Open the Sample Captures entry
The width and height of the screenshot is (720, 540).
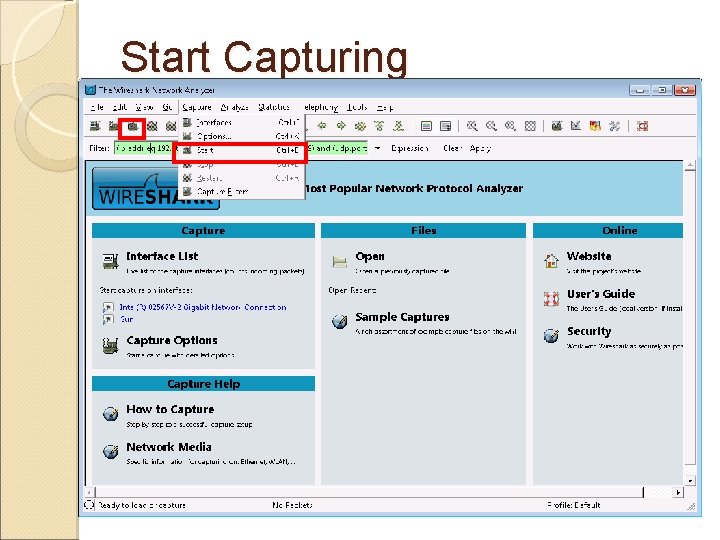pyautogui.click(x=402, y=317)
